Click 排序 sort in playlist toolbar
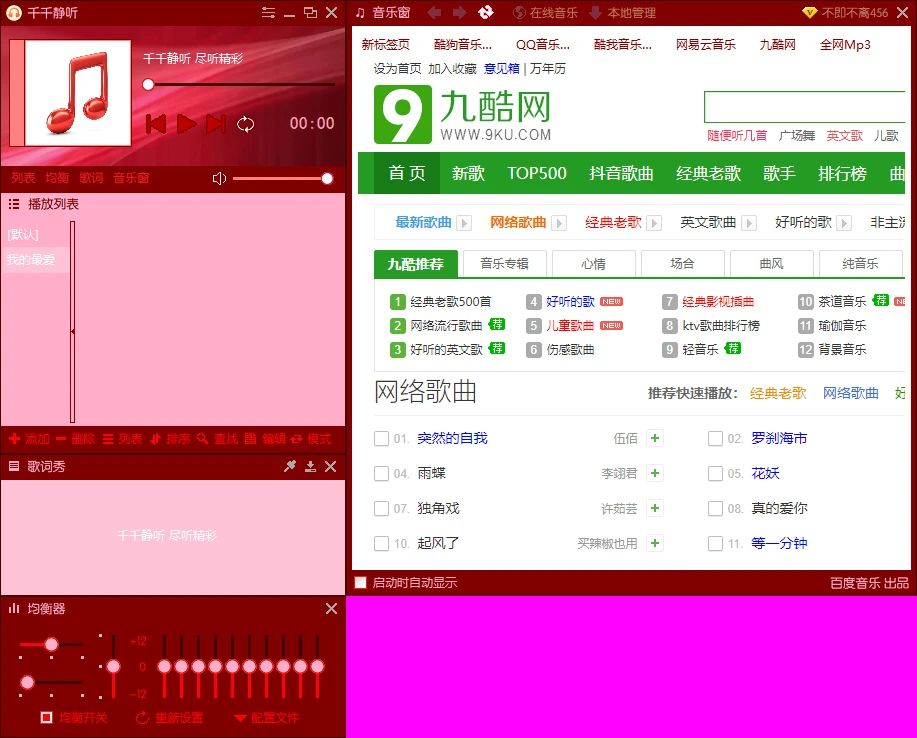917x738 pixels. coord(170,439)
